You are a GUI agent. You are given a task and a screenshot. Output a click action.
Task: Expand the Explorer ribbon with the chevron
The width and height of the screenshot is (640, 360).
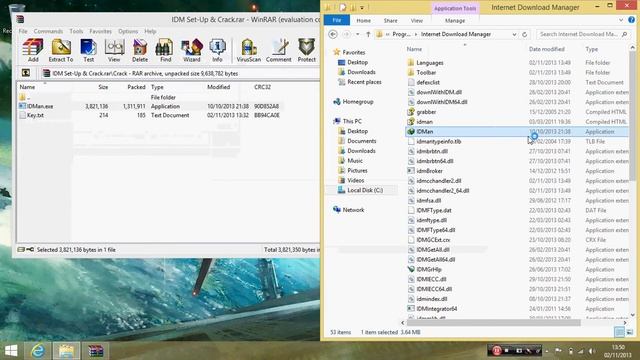point(621,20)
